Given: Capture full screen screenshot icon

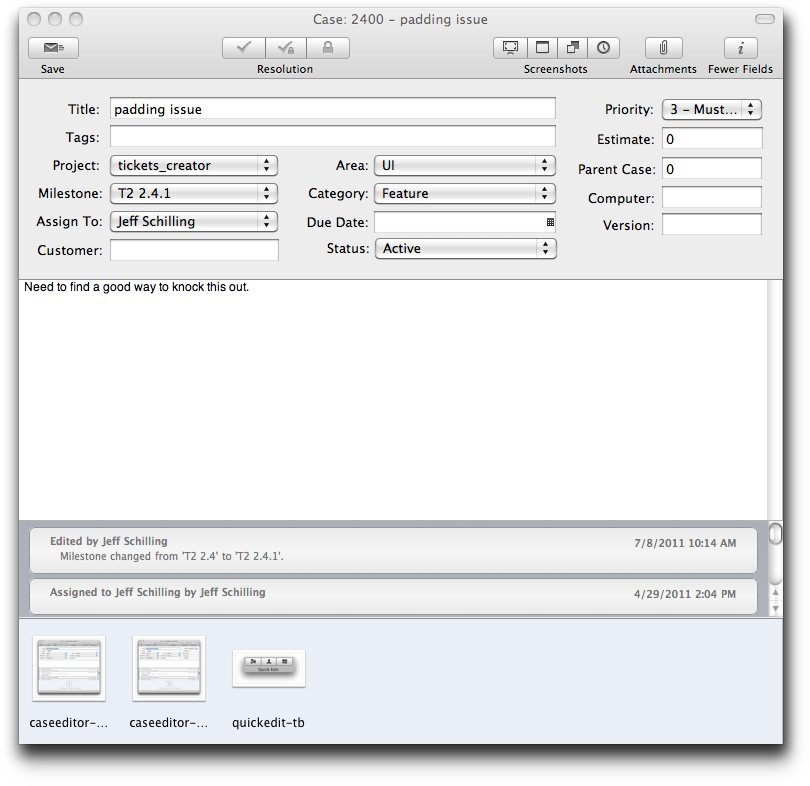Looking at the screenshot, I should (510, 48).
